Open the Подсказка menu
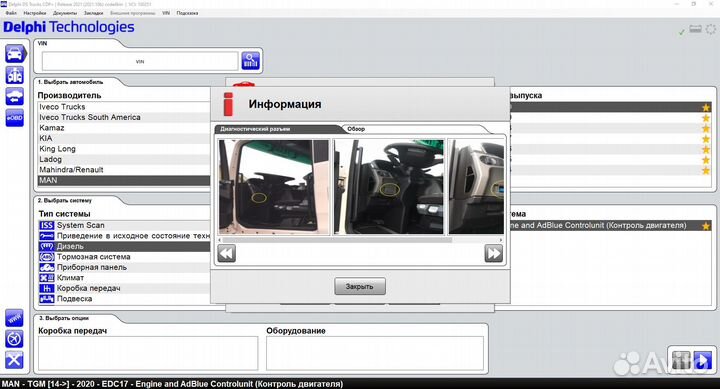720x389 pixels. (x=187, y=13)
